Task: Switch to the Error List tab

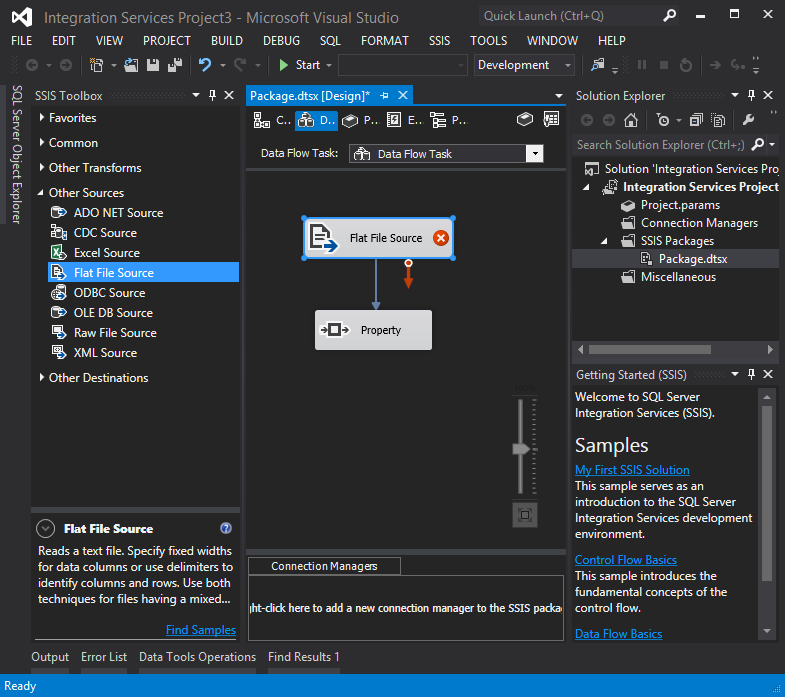Action: click(104, 657)
